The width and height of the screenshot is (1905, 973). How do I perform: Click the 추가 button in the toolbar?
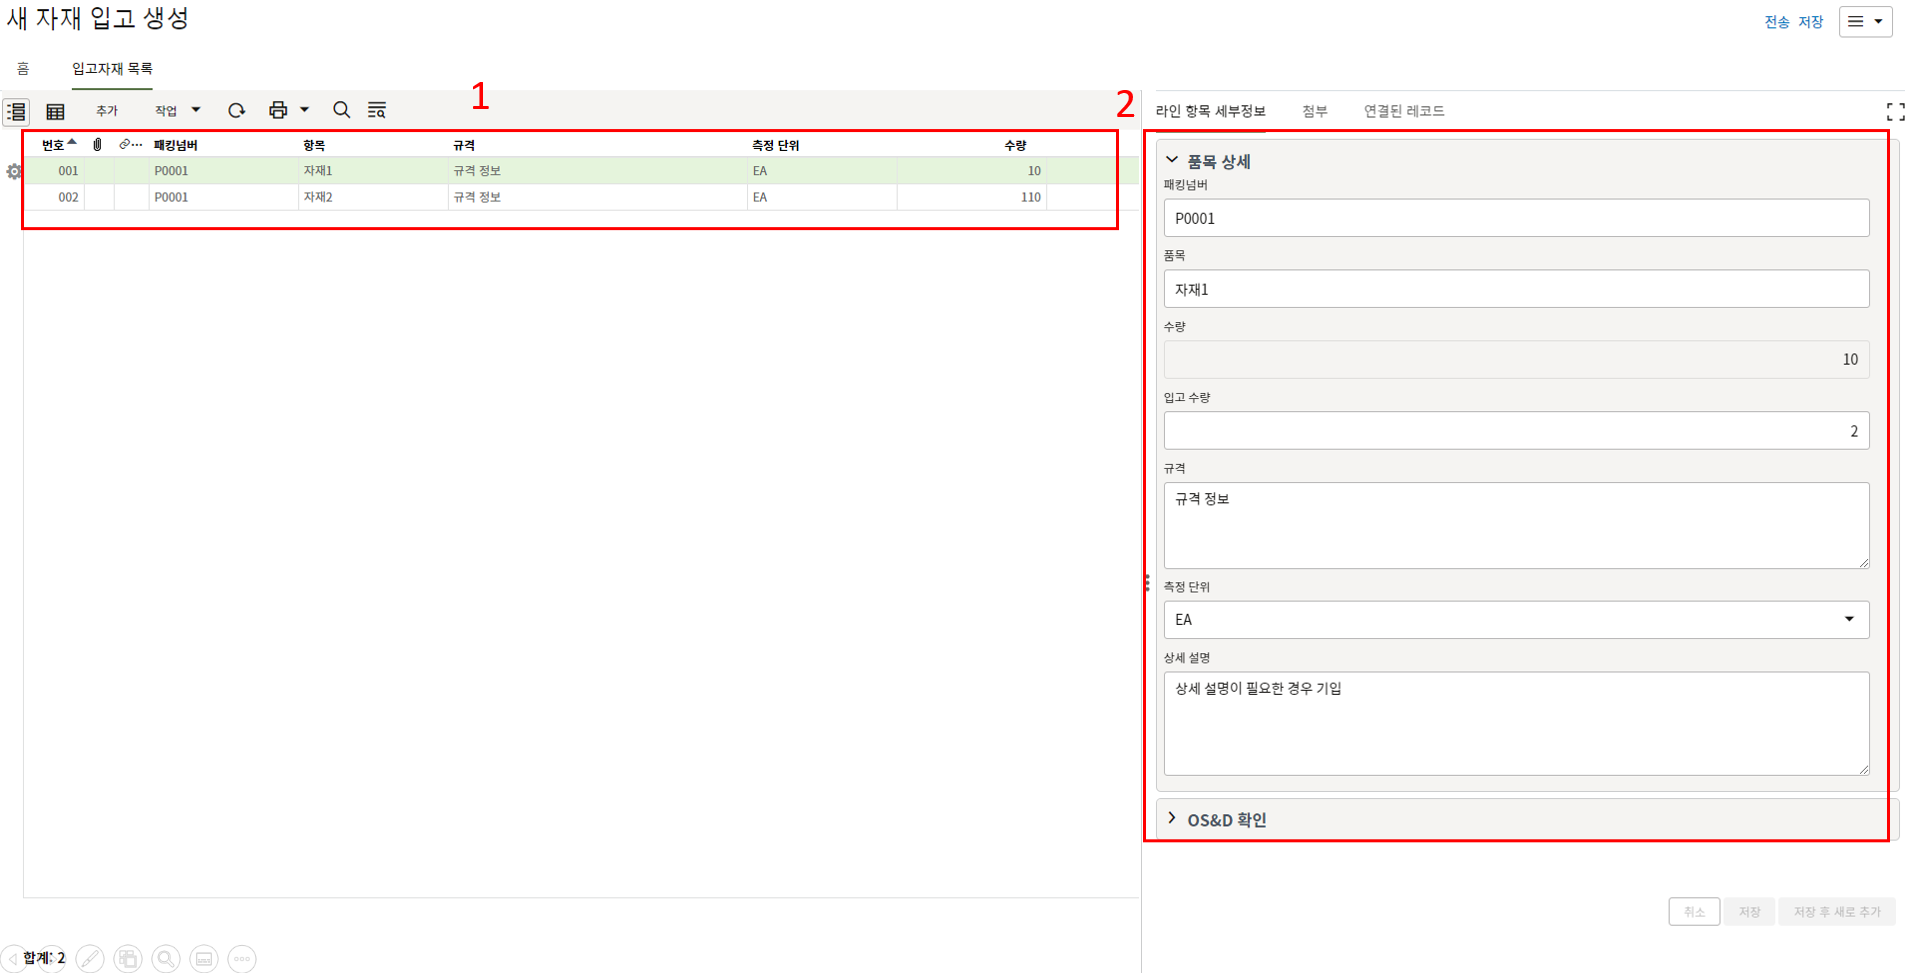[x=107, y=110]
